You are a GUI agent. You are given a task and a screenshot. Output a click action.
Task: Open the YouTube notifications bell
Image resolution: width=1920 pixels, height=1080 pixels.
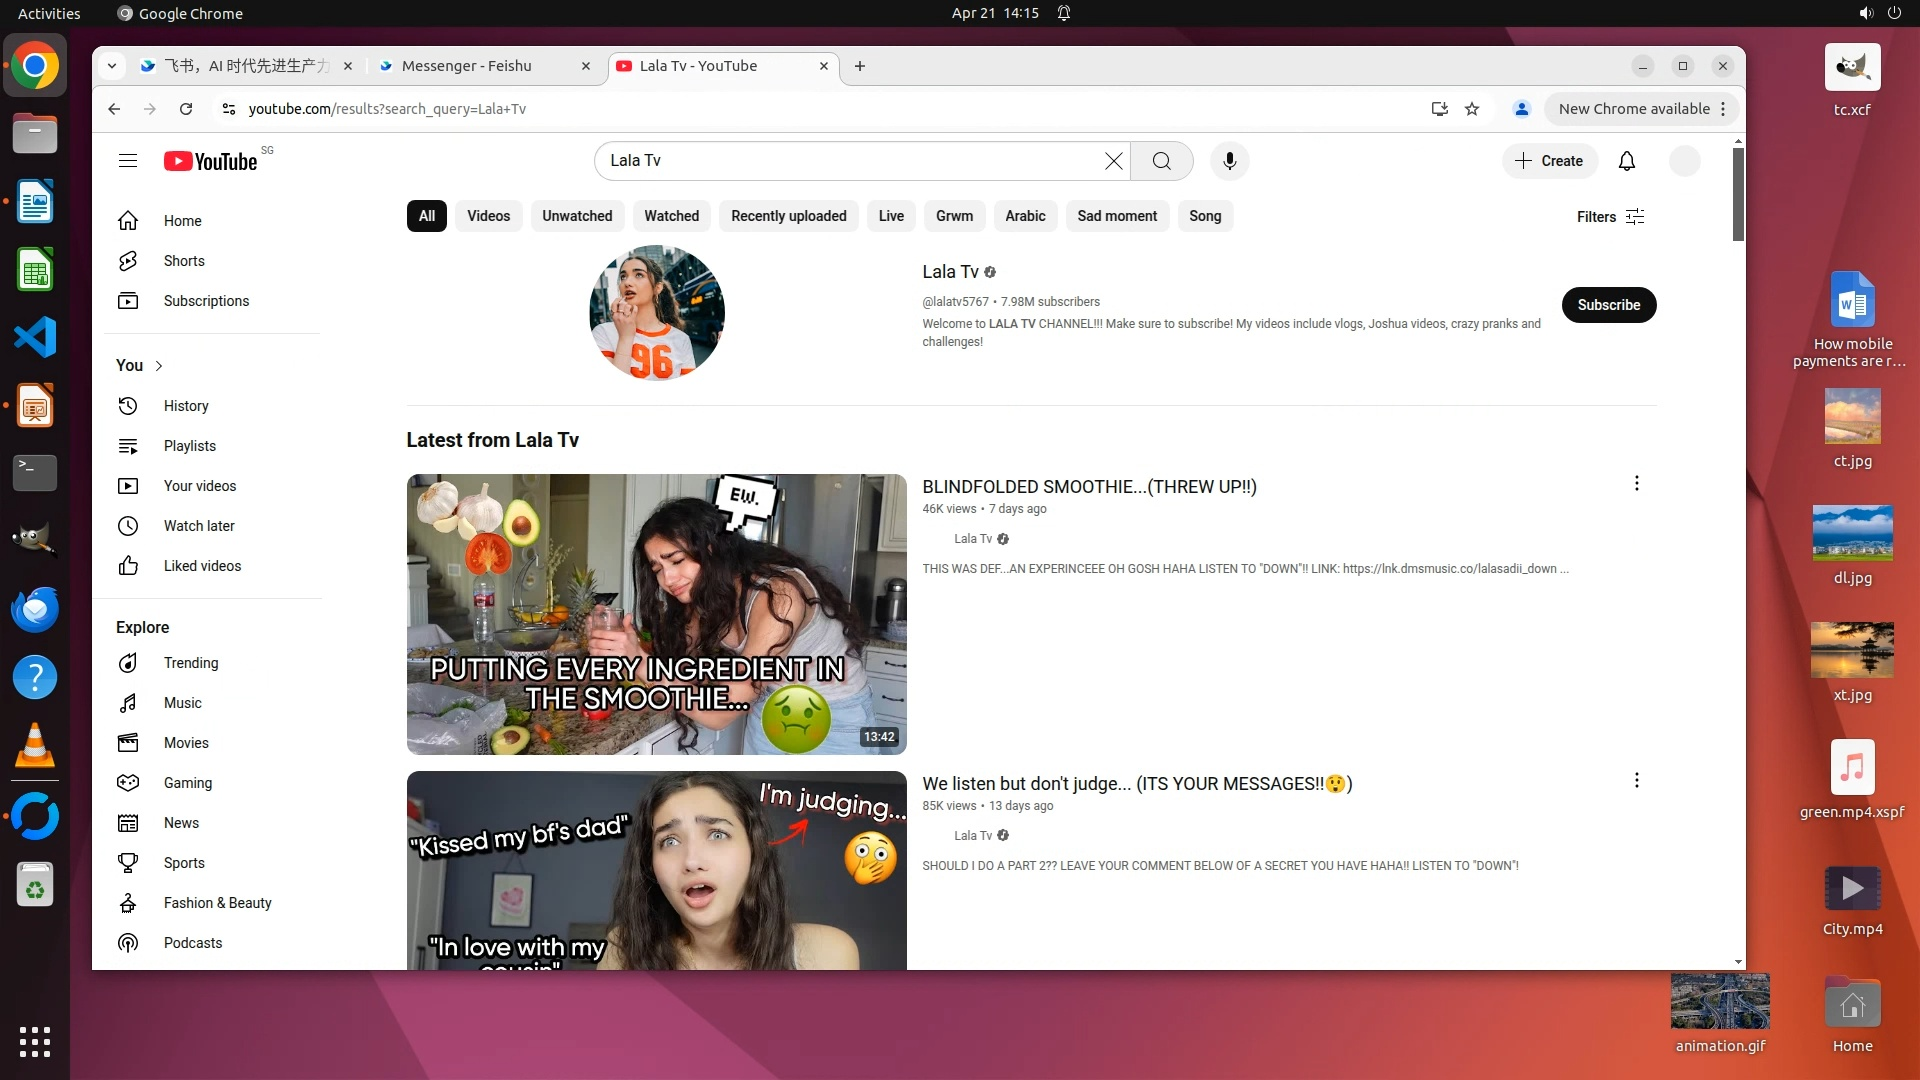coord(1627,161)
